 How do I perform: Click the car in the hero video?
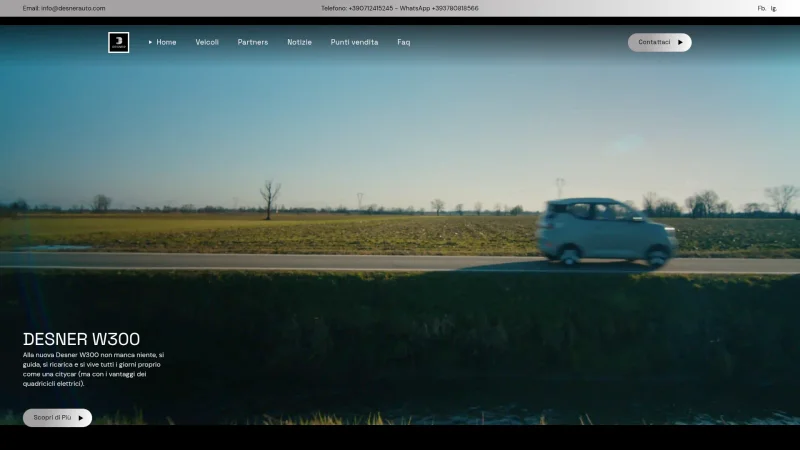(606, 232)
